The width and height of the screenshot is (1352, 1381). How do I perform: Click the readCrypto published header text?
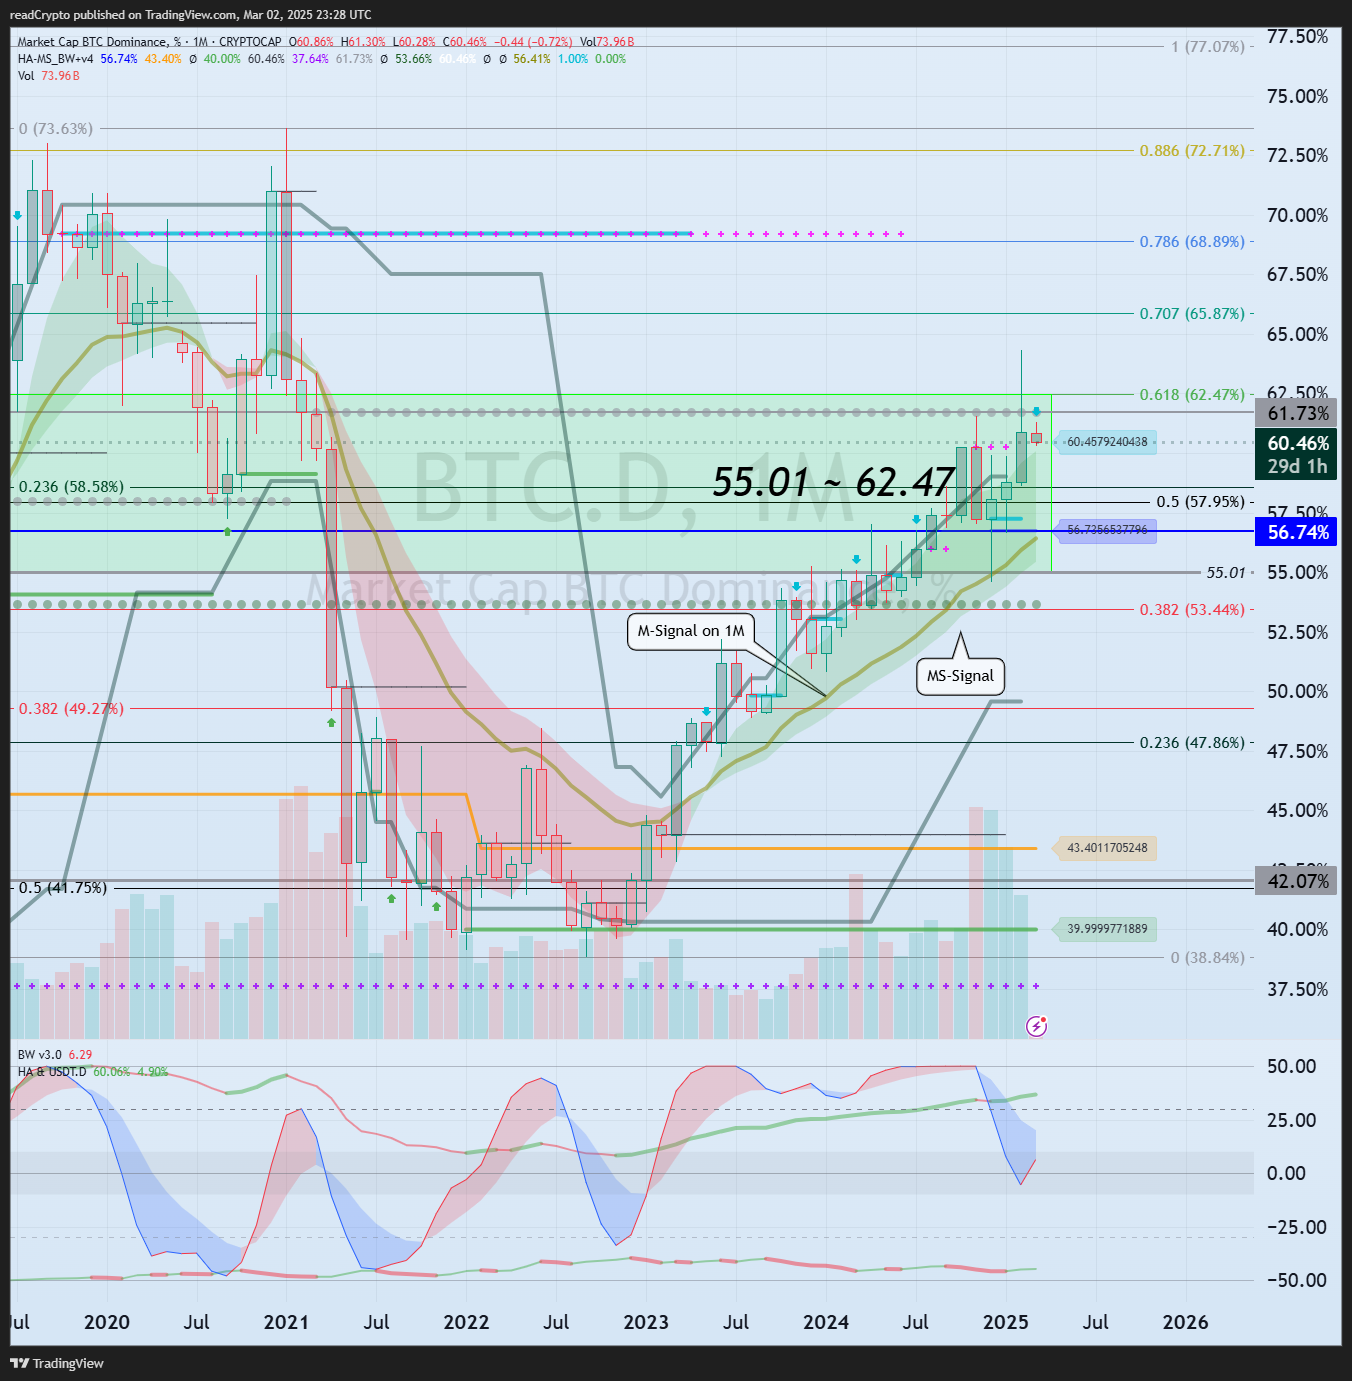click(190, 14)
